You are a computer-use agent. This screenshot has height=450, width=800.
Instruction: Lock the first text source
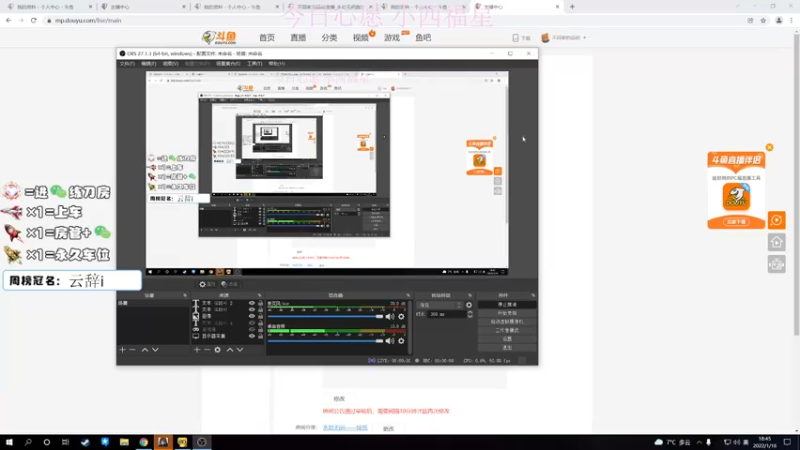[260, 303]
